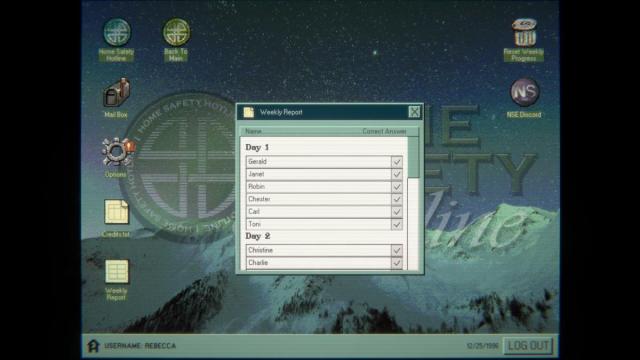Toggle the checkmark next to Gerald

(x=397, y=162)
